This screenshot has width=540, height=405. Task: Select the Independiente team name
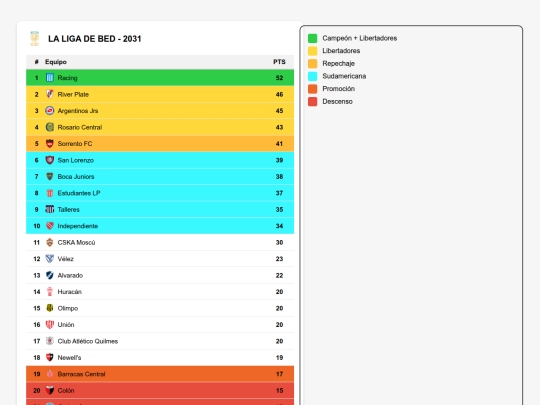pyautogui.click(x=78, y=226)
